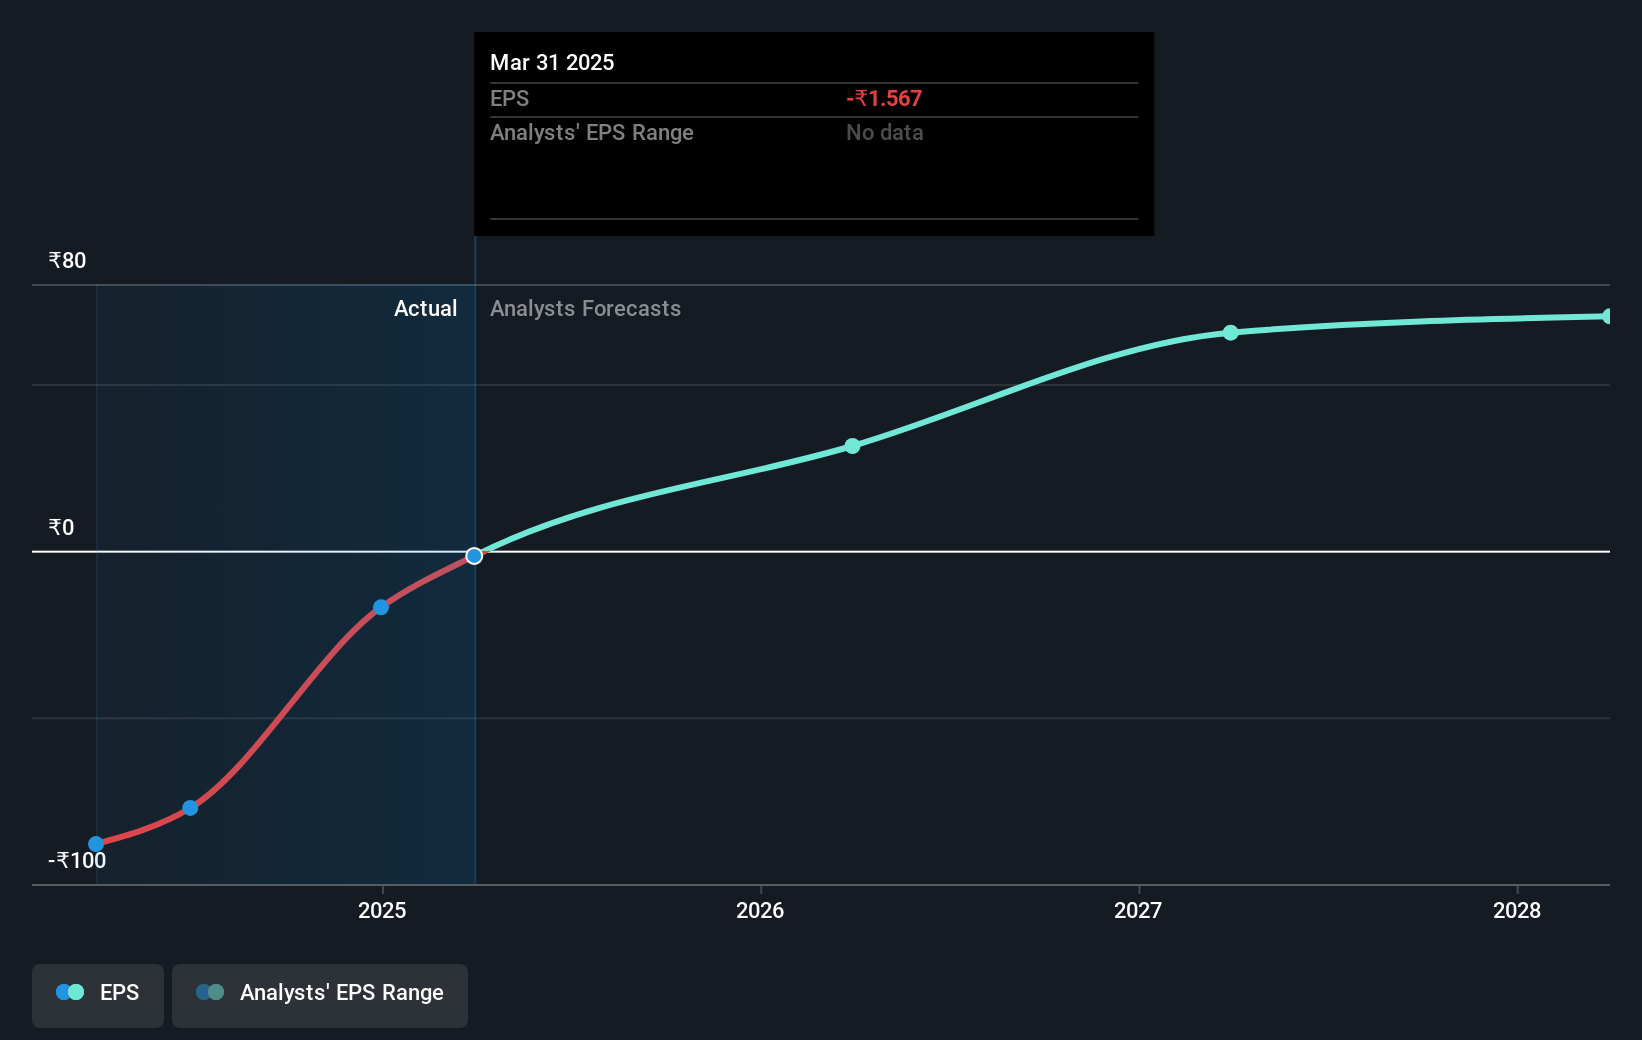Toggle the EPS legend series
This screenshot has width=1642, height=1040.
tap(98, 995)
